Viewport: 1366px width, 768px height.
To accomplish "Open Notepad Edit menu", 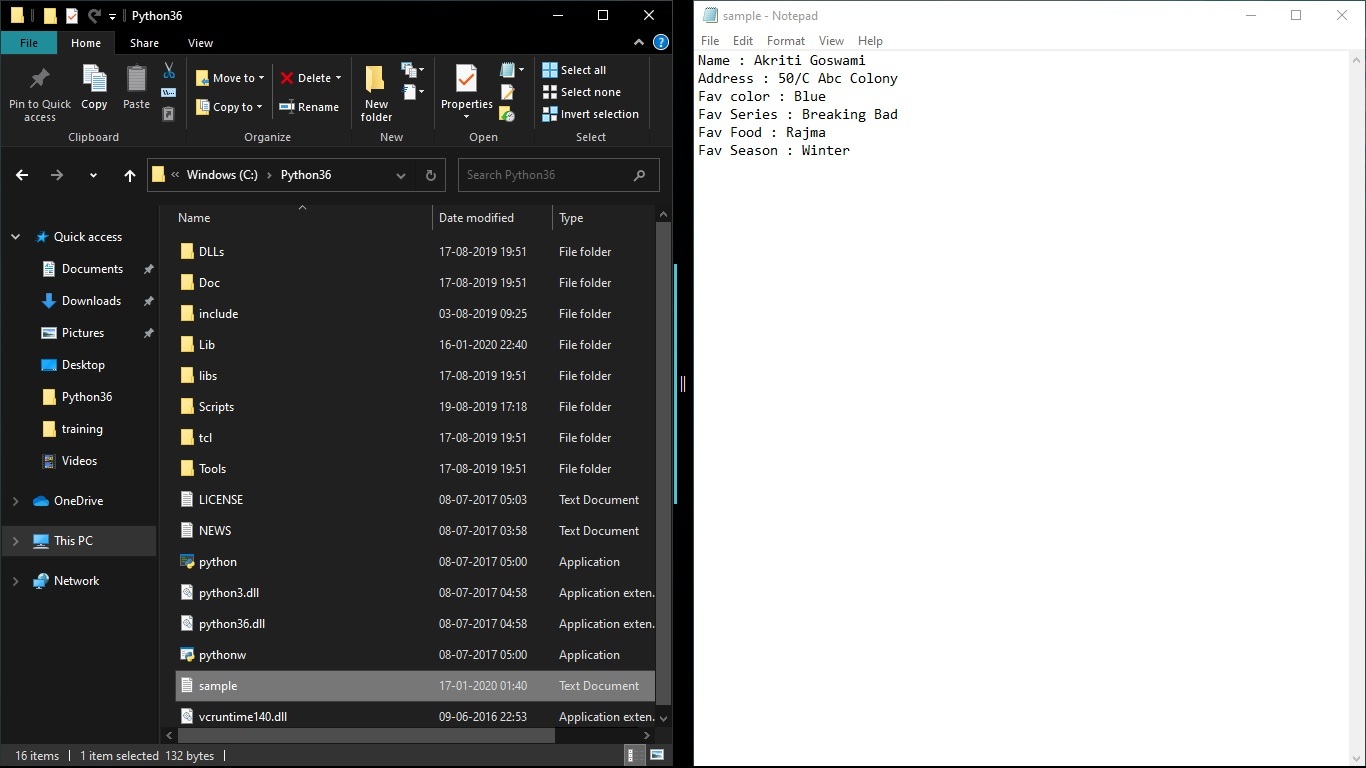I will point(742,41).
